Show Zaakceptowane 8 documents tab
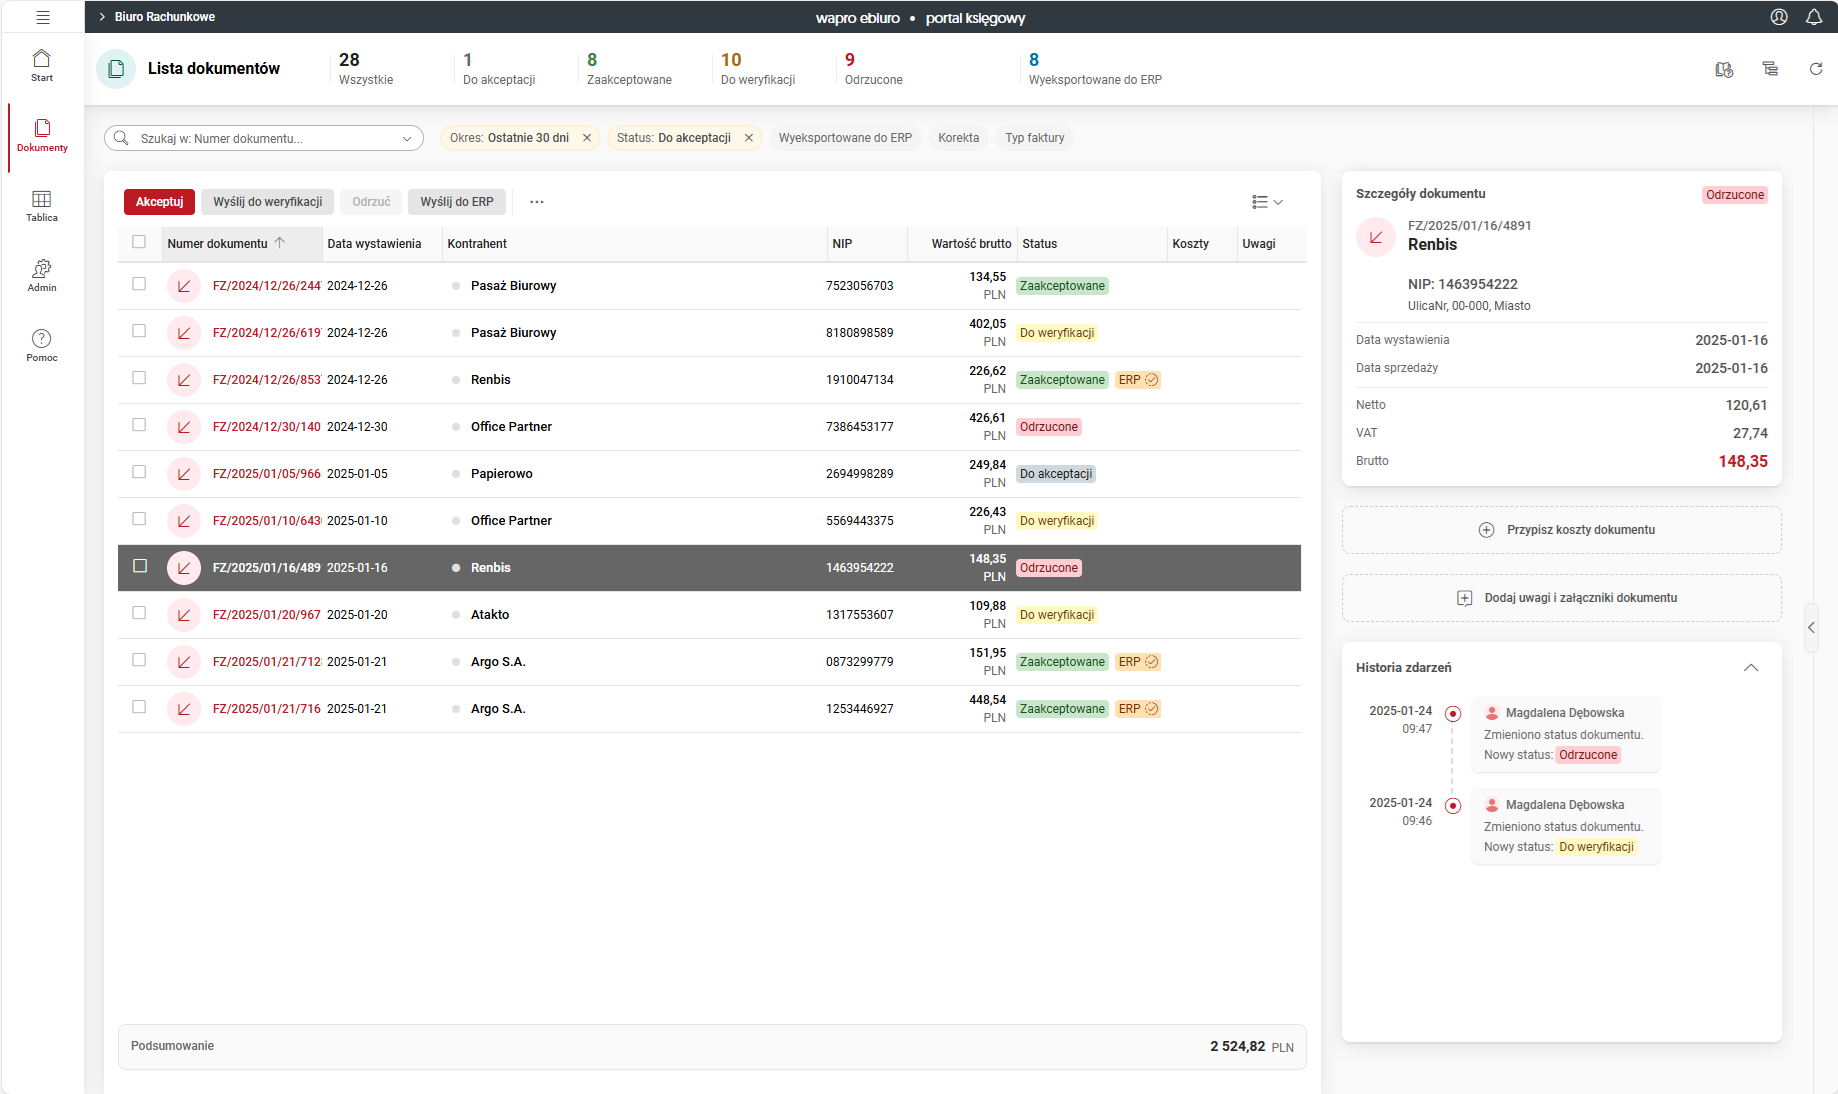This screenshot has width=1838, height=1094. pyautogui.click(x=629, y=69)
